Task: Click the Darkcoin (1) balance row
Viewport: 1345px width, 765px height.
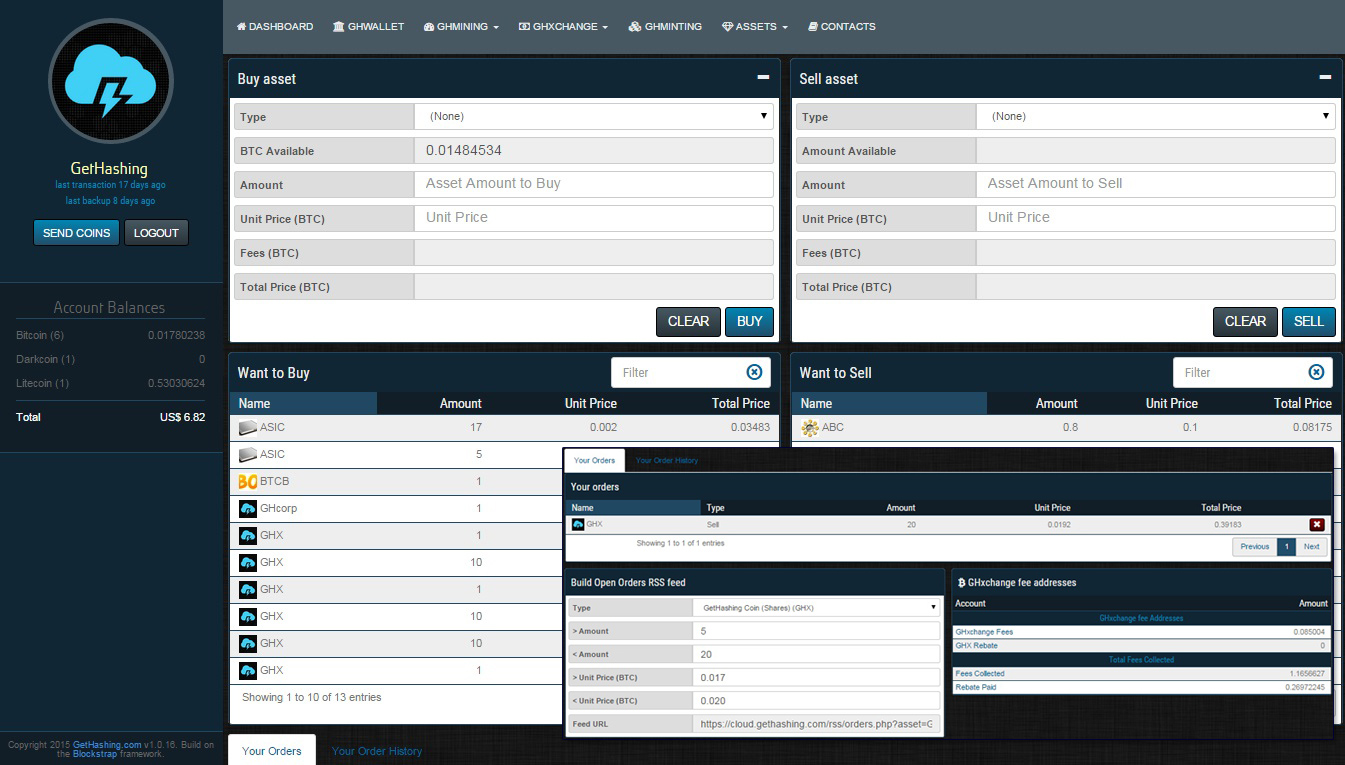Action: pos(110,359)
